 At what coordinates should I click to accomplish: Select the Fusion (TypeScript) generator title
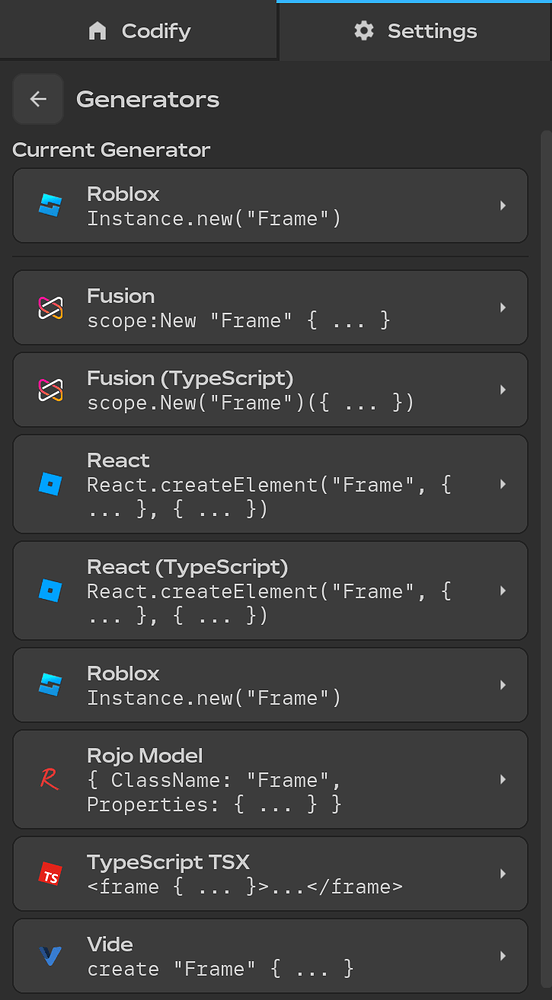pyautogui.click(x=190, y=378)
